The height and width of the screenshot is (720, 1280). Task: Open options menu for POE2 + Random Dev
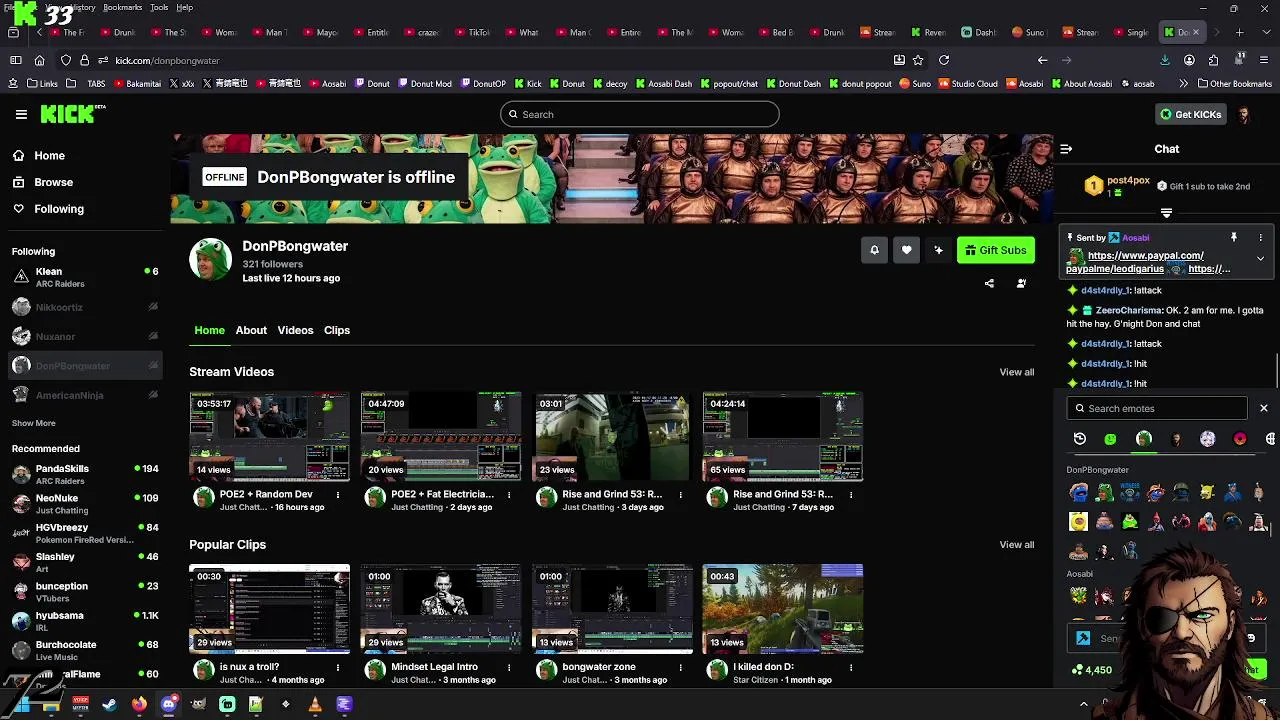point(338,494)
